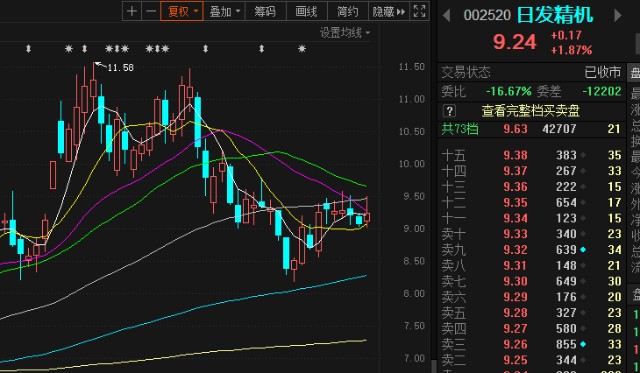Select the 卖十 row label

453,234
